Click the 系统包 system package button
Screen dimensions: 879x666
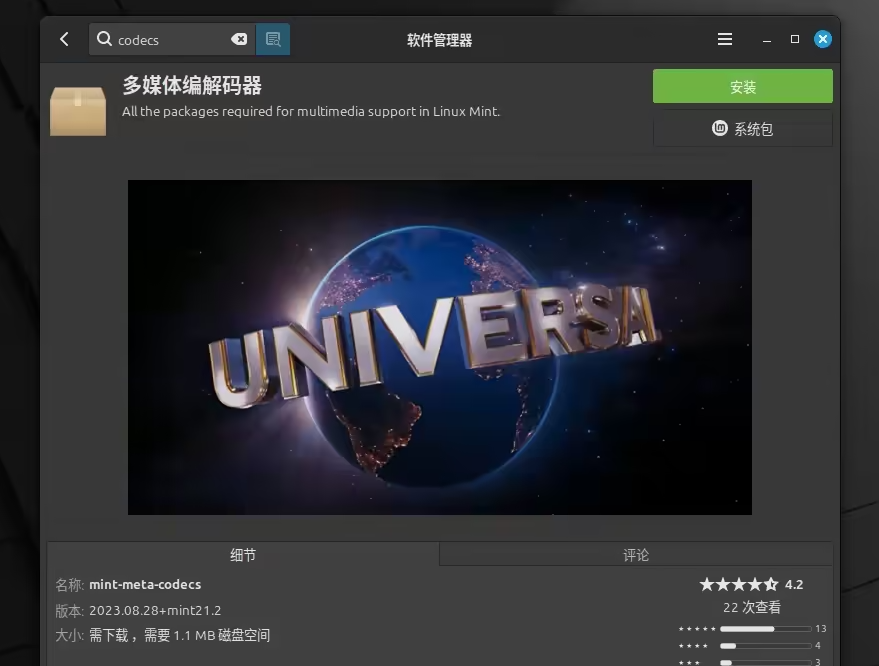pyautogui.click(x=742, y=129)
